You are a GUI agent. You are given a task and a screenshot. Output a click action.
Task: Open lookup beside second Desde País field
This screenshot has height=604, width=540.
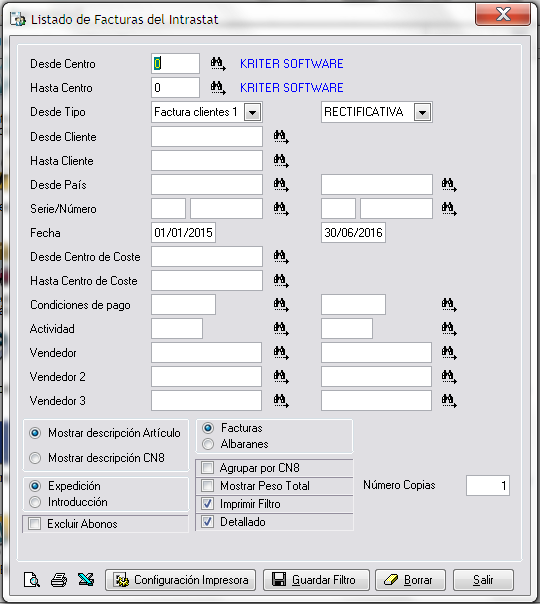pos(449,185)
